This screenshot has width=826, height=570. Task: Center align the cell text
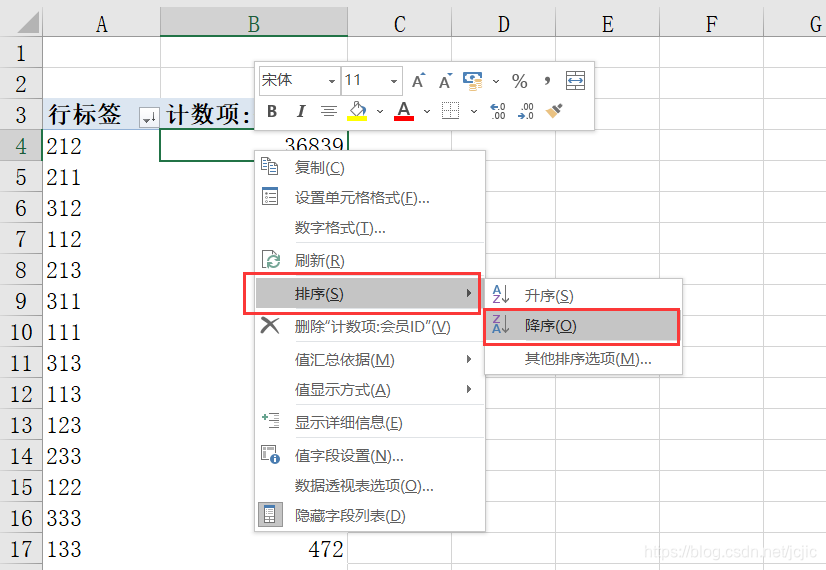tap(329, 111)
